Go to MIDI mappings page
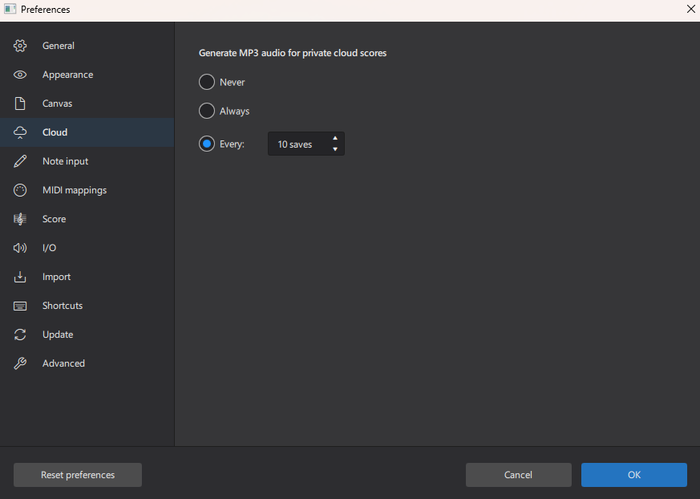 [87, 190]
